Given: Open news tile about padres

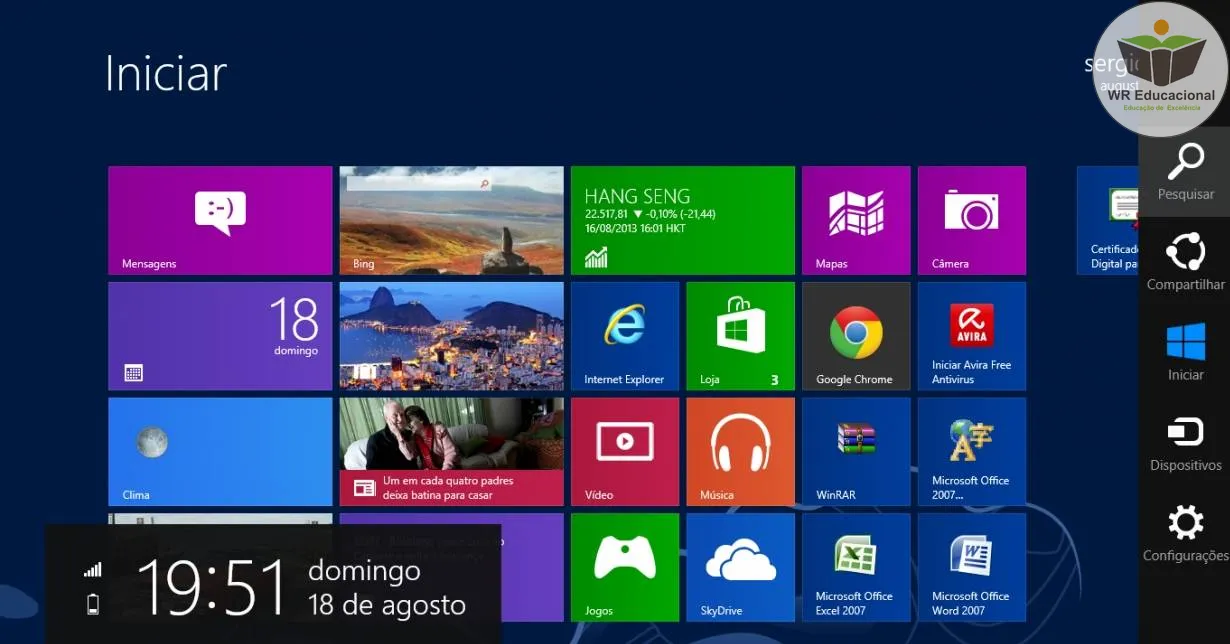Looking at the screenshot, I should 451,452.
